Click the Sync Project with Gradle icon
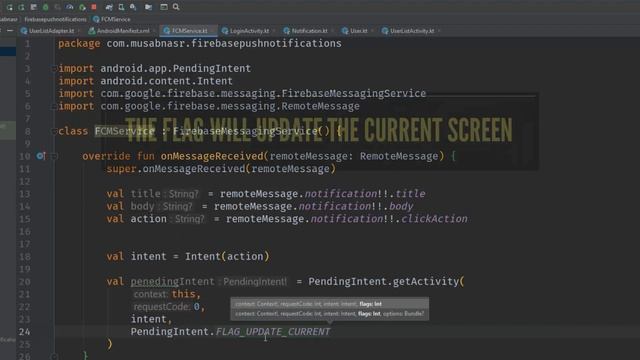The height and width of the screenshot is (360, 640). (109, 7)
